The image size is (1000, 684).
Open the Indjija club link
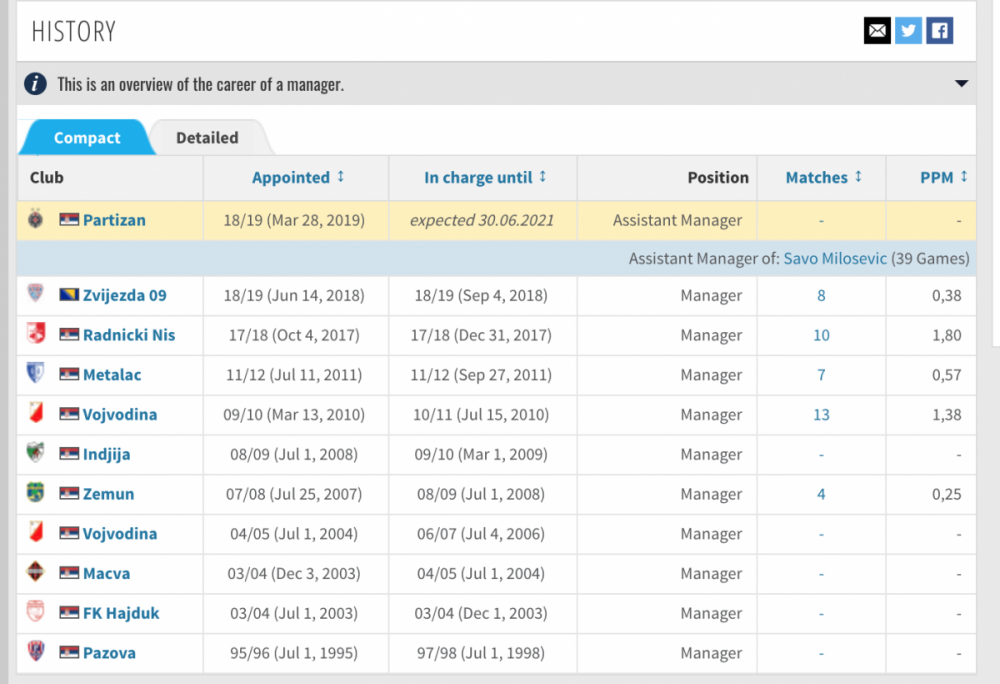106,454
